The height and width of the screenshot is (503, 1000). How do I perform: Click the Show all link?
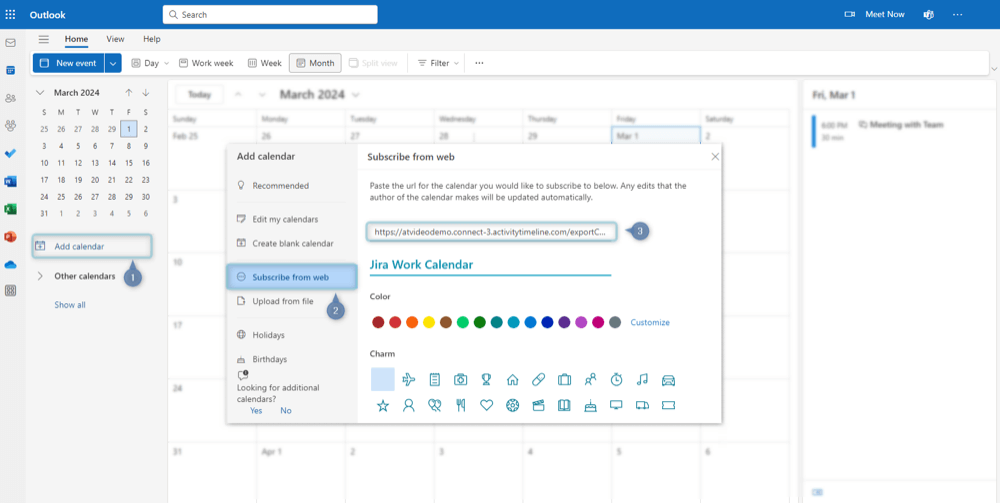(70, 305)
